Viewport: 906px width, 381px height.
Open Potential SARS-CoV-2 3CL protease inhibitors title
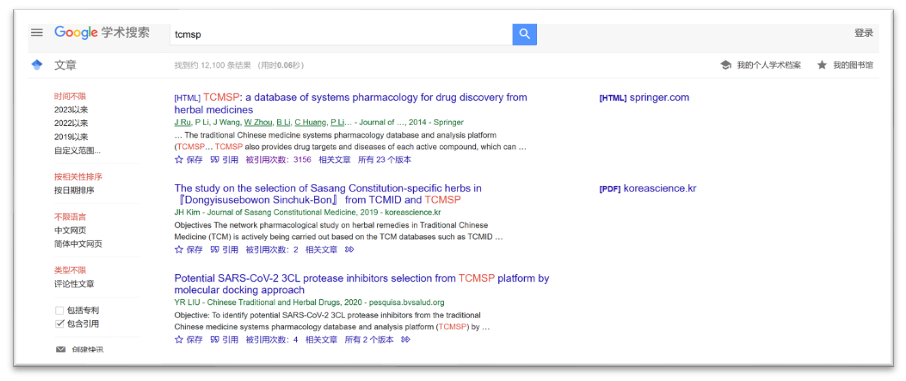pos(362,284)
